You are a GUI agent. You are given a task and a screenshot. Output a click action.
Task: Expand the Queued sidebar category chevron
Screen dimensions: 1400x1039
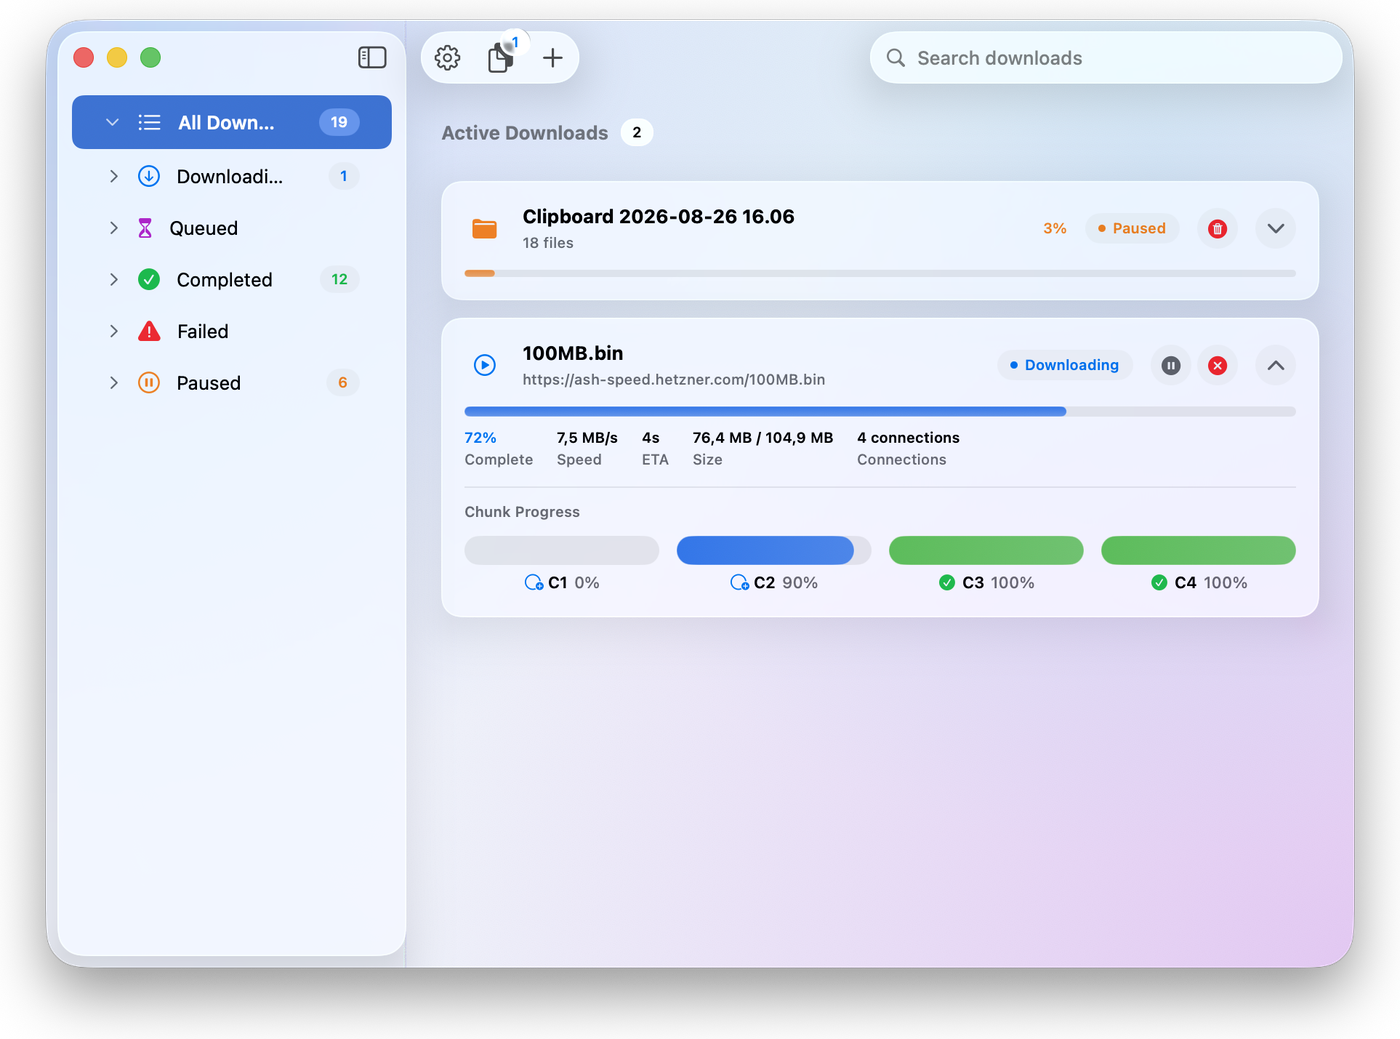(114, 228)
